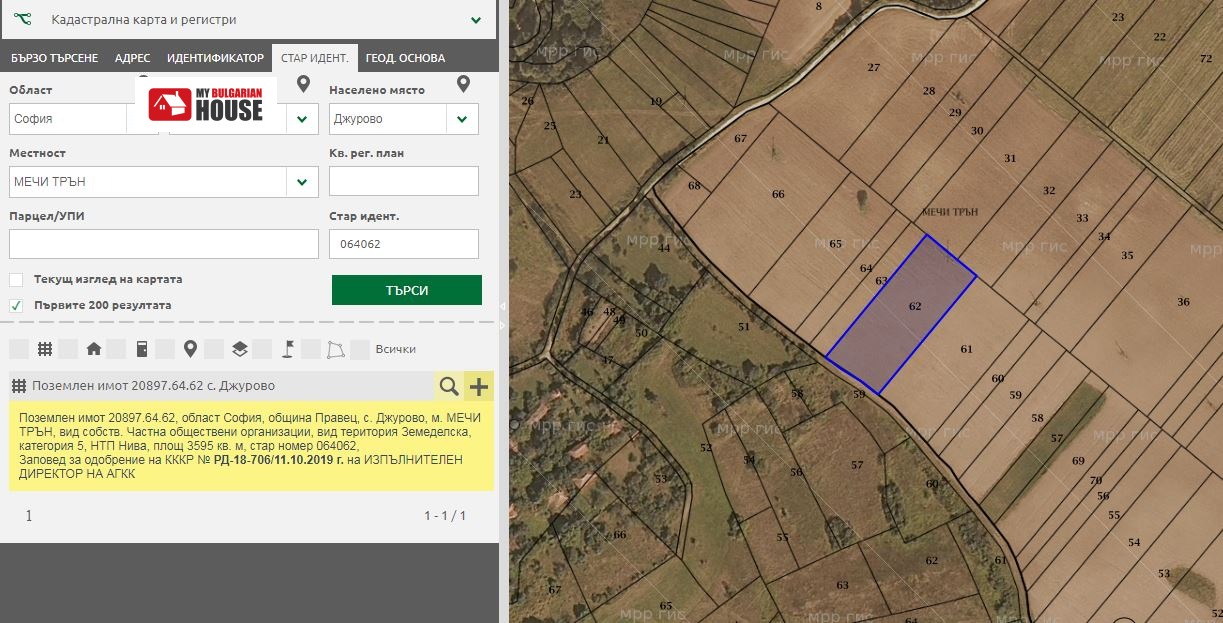Open the 'ГЕОД. ОСНОВА' tab

(x=405, y=58)
